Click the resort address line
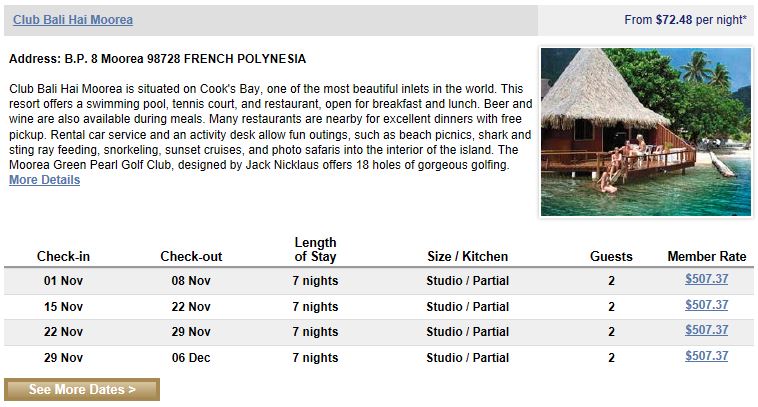The height and width of the screenshot is (407, 758). pos(158,59)
